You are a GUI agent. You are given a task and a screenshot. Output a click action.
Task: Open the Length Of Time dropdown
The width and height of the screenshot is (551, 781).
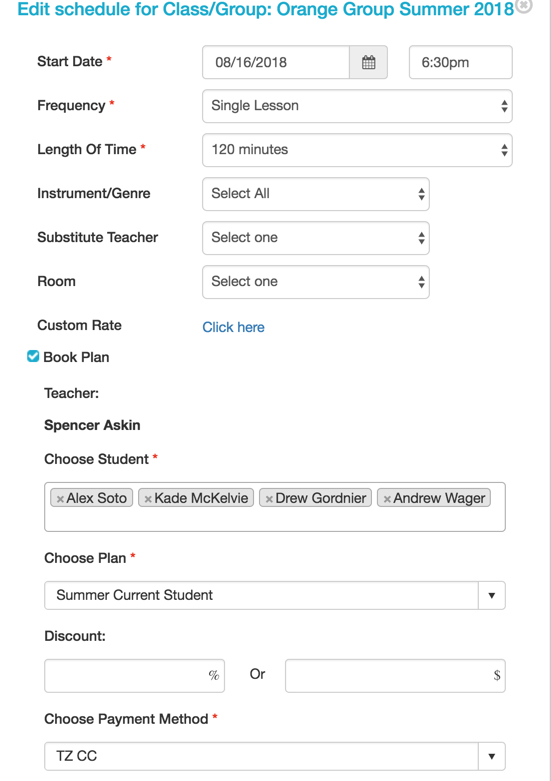click(x=357, y=150)
